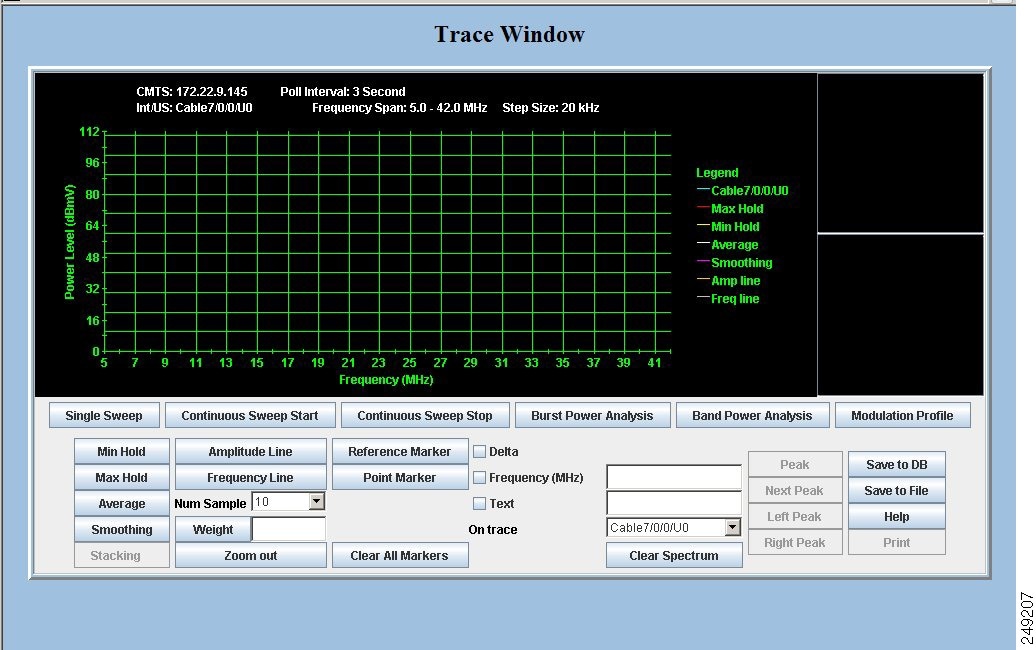Screen dimensions: 1036x650
Task: Stop the continuous sweep
Action: 425,416
